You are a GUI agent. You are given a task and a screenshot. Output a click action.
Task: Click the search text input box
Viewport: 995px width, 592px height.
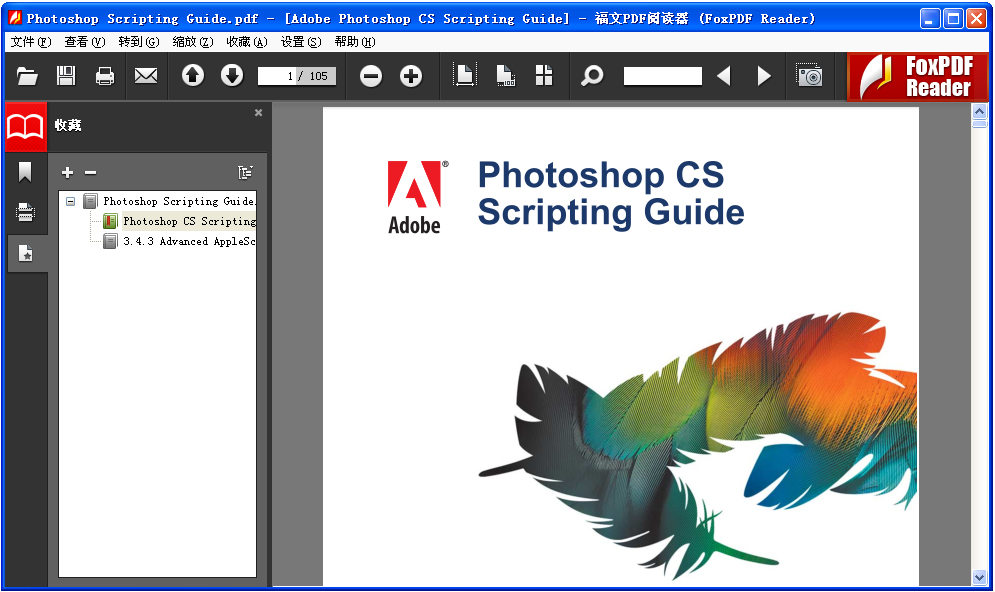click(x=662, y=76)
